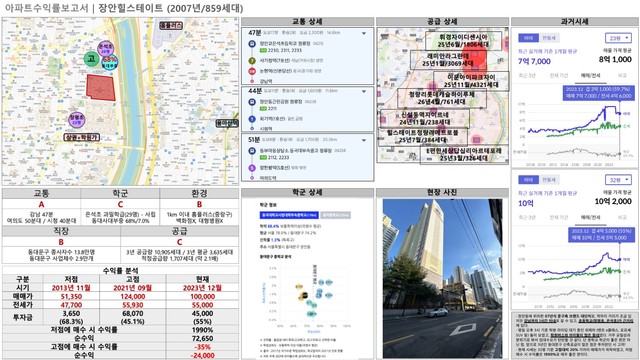Expand the 44분 route details arrow

364,91
